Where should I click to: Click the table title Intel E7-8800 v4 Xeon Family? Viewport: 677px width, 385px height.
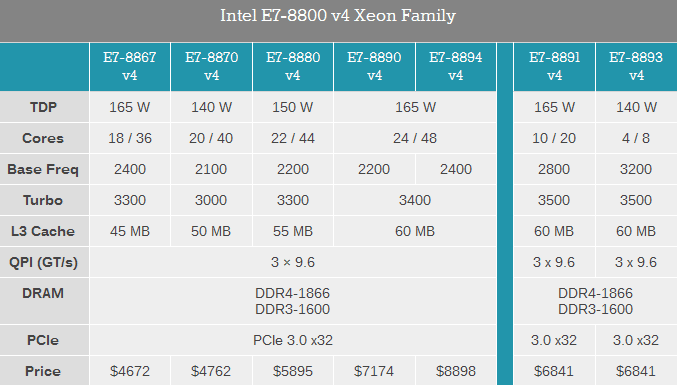(338, 16)
